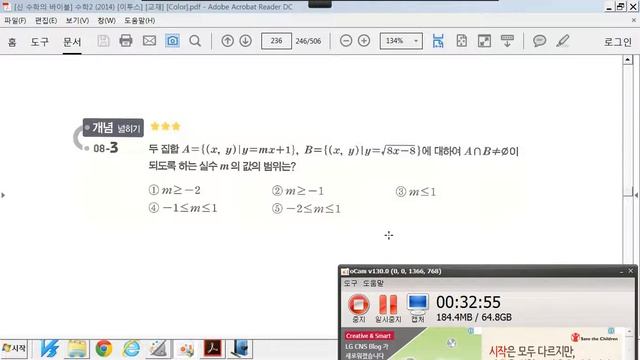Go to next page arrow
The height and width of the screenshot is (360, 640).
[x=246, y=41]
